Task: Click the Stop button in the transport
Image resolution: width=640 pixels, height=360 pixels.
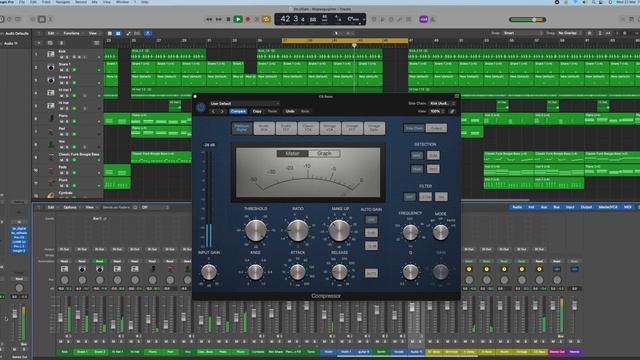Action: [x=228, y=19]
